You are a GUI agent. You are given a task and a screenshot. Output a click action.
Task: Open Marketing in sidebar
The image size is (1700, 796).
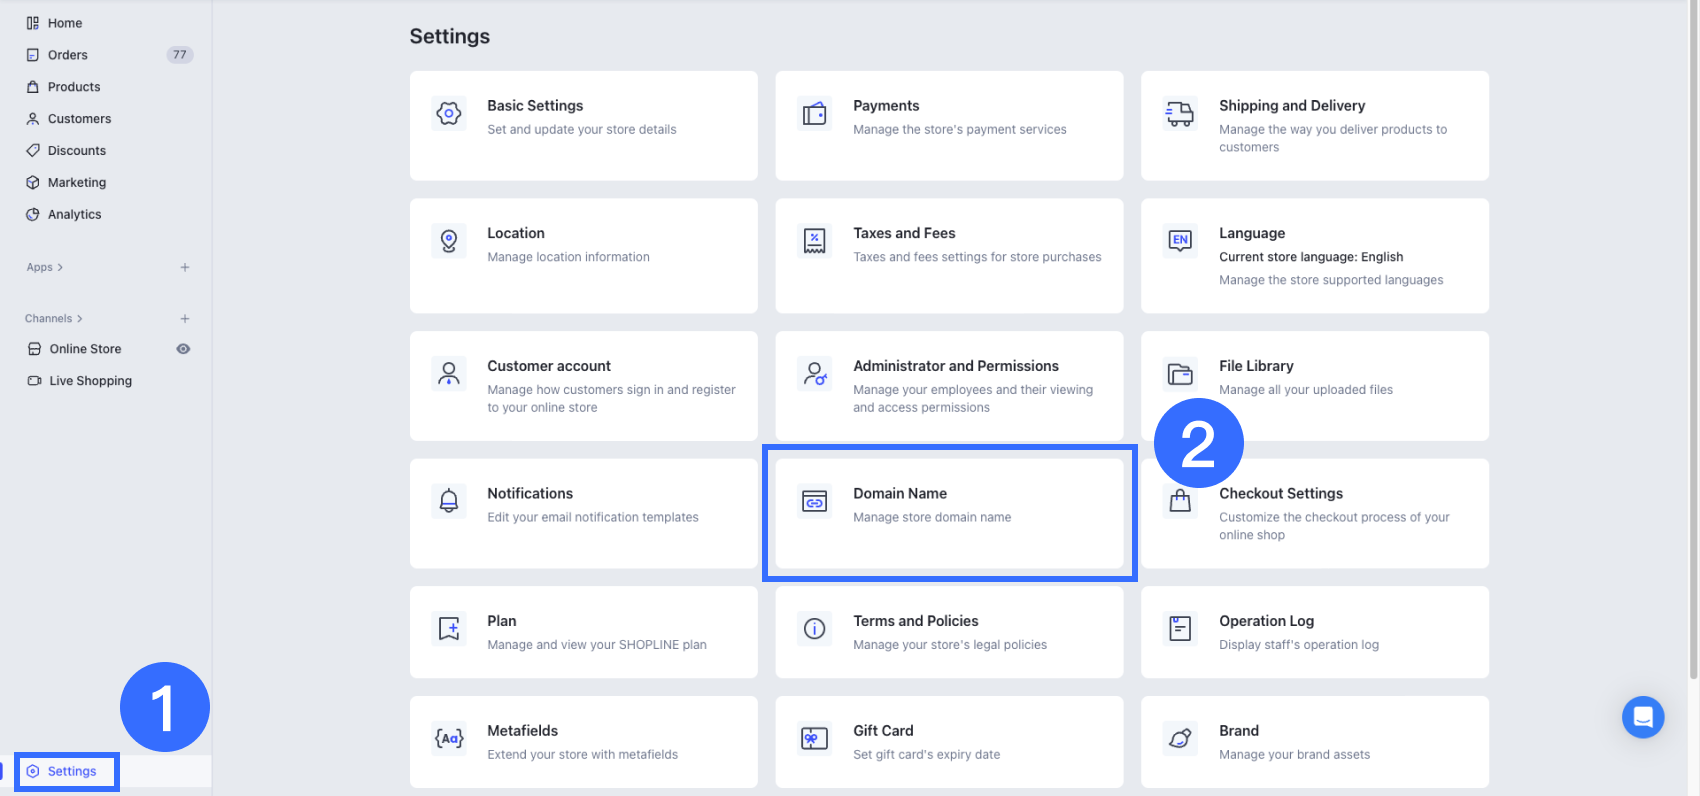(x=77, y=183)
